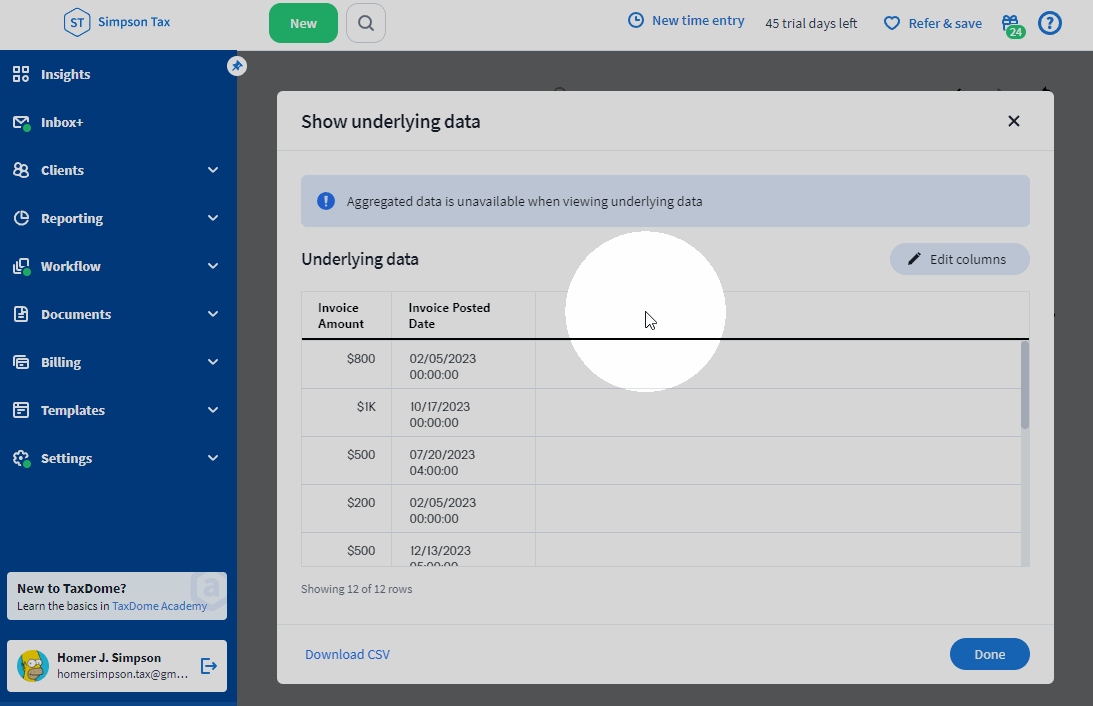This screenshot has height=706, width=1093.
Task: Click the green New button
Action: [303, 23]
